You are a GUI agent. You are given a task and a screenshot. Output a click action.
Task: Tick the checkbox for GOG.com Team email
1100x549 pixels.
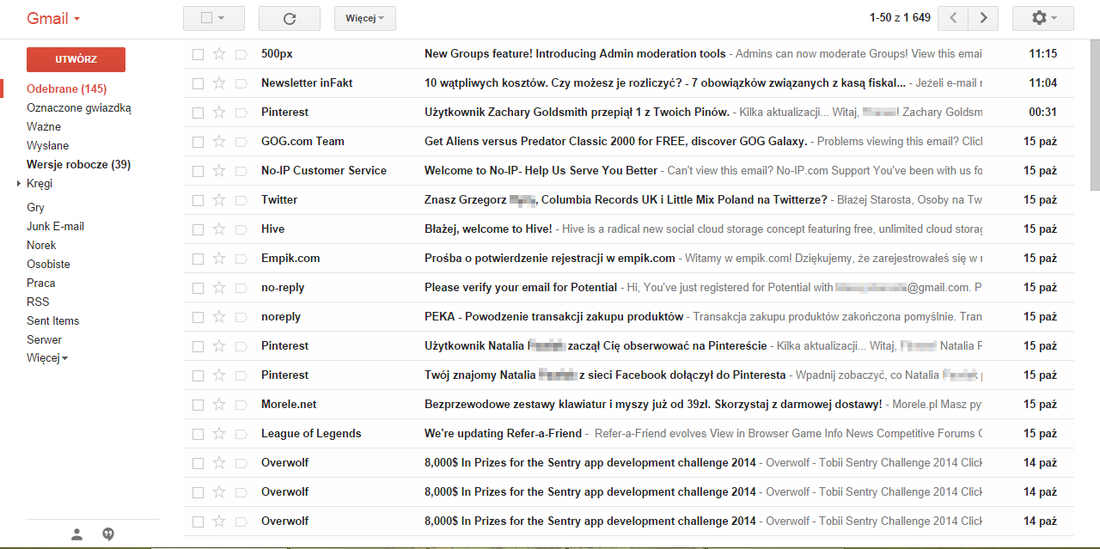point(198,142)
